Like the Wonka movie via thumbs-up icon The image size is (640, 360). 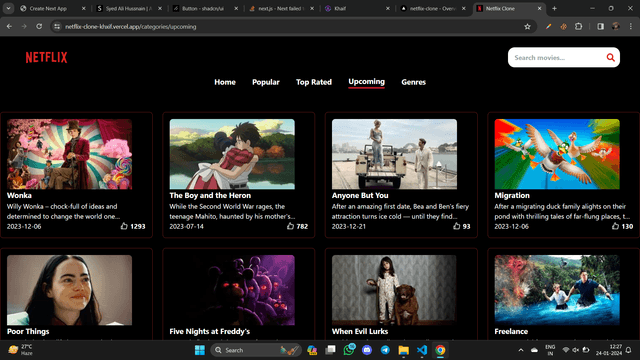[124, 226]
